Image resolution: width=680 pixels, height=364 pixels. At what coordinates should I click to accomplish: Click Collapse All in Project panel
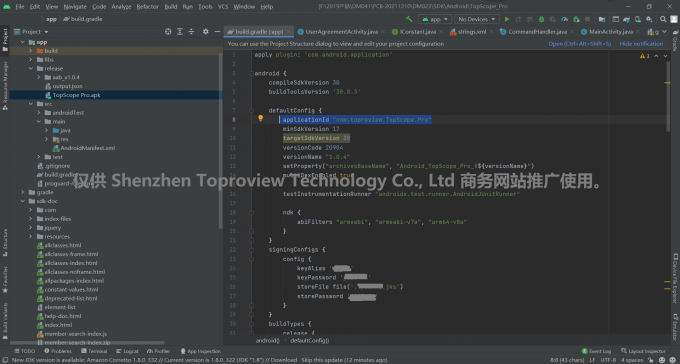coord(191,32)
